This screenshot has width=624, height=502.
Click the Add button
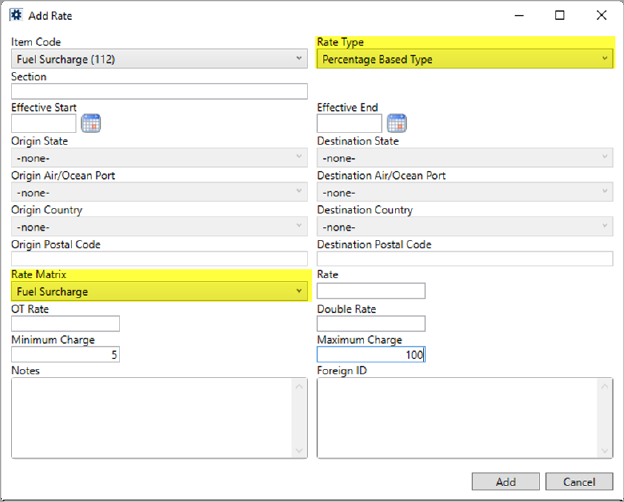[505, 481]
